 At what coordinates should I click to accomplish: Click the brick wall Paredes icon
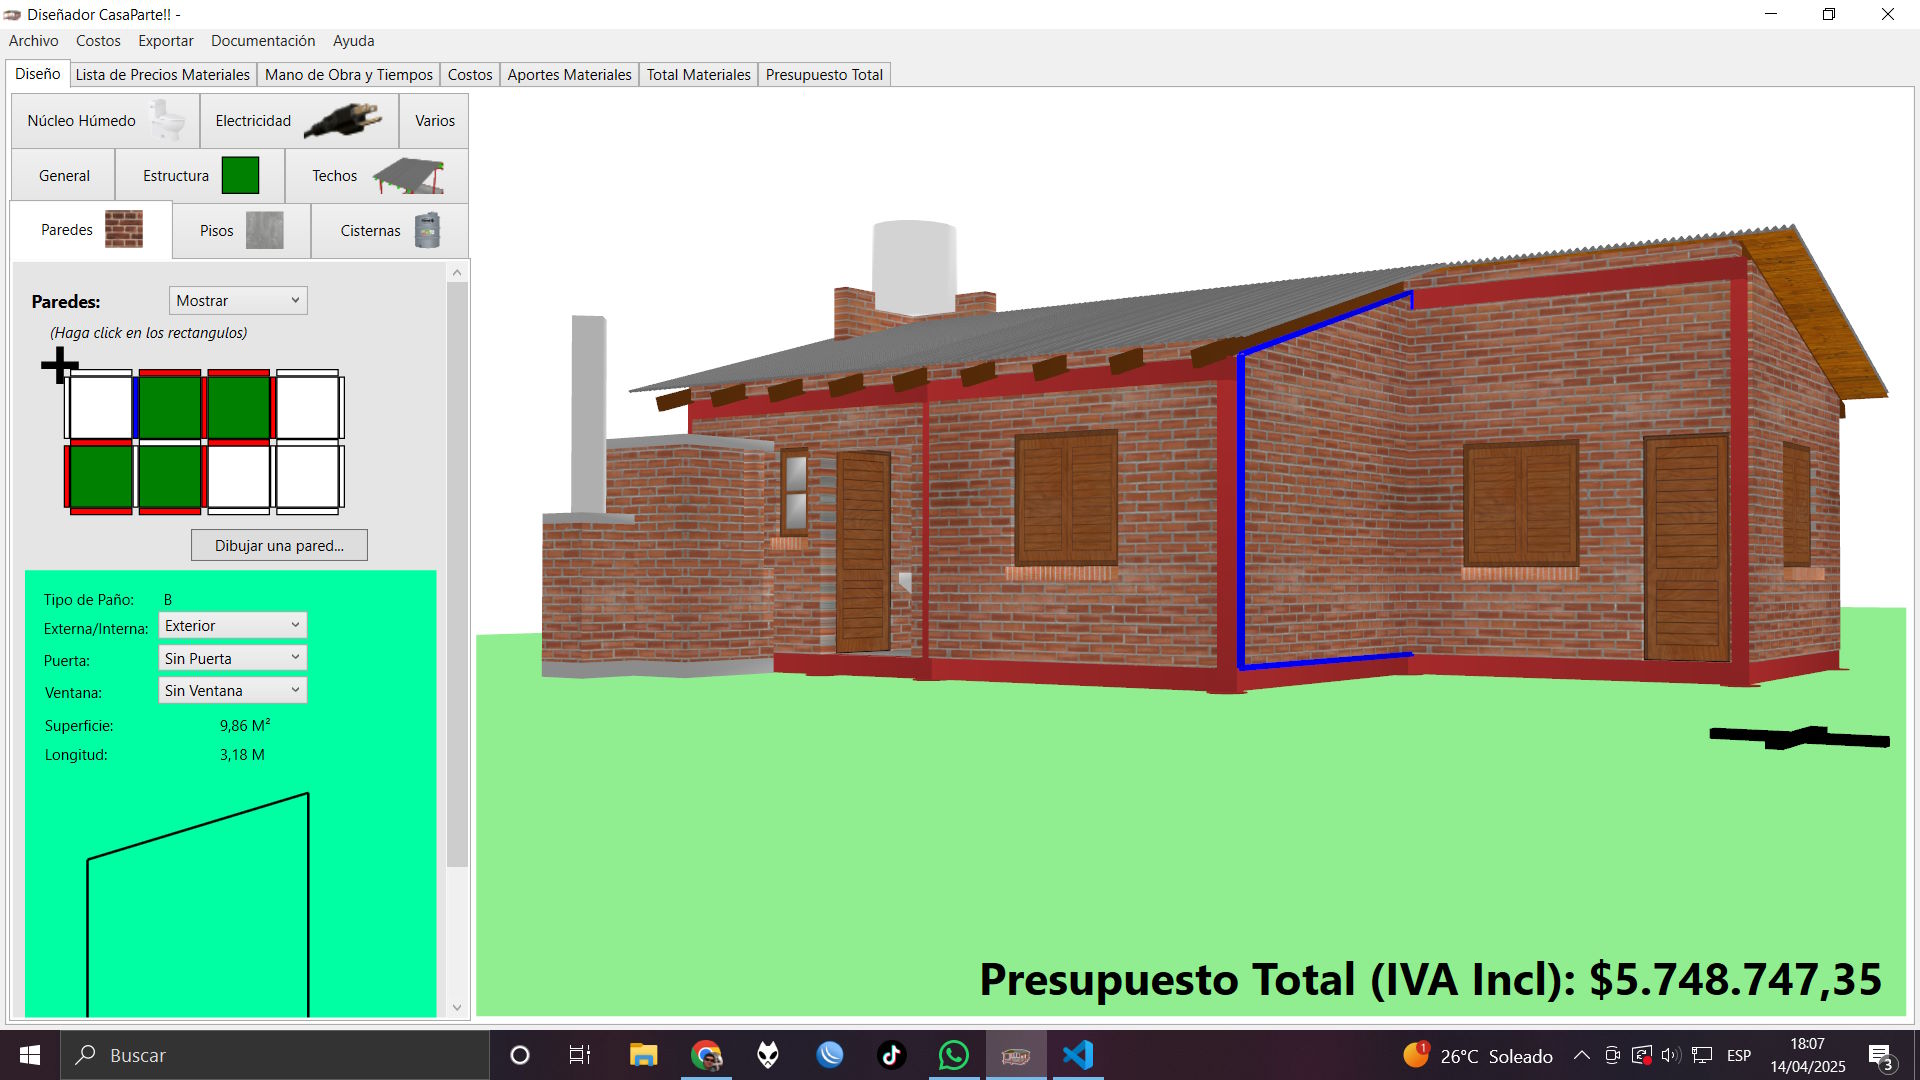coord(124,229)
